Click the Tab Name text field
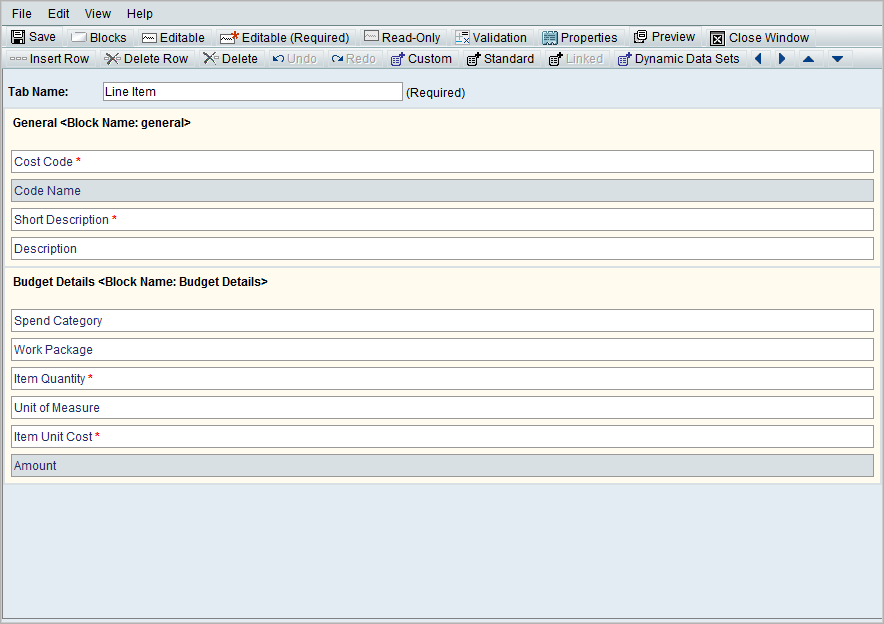Image resolution: width=884 pixels, height=624 pixels. 252,92
